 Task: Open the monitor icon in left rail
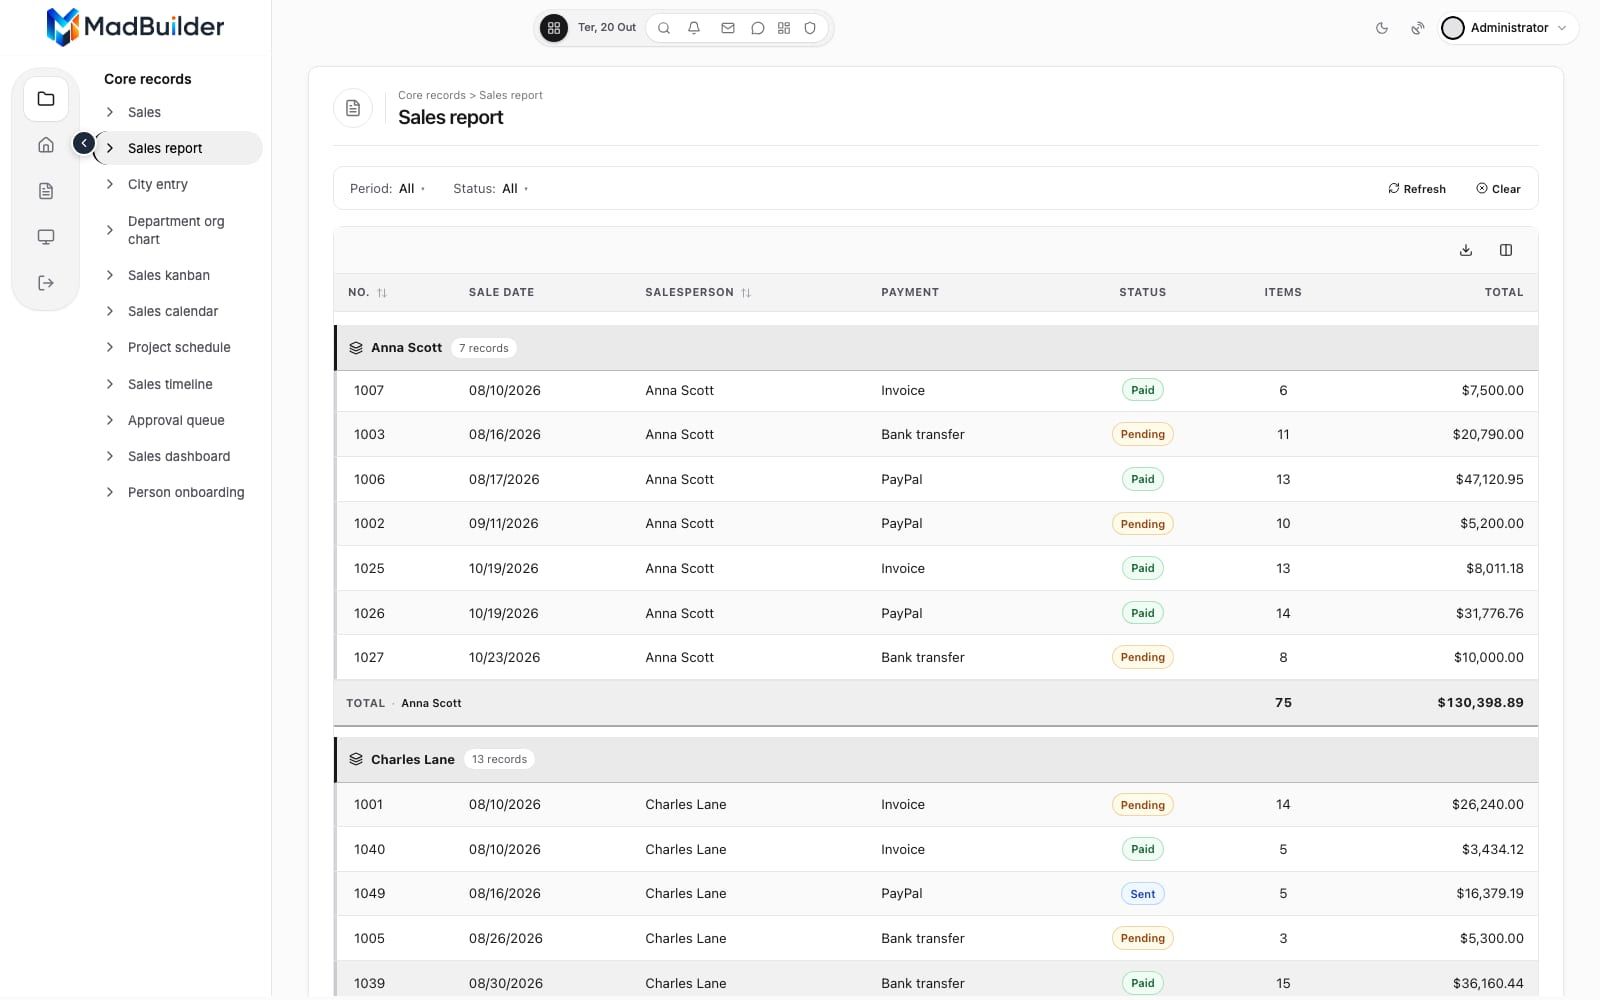pos(46,237)
